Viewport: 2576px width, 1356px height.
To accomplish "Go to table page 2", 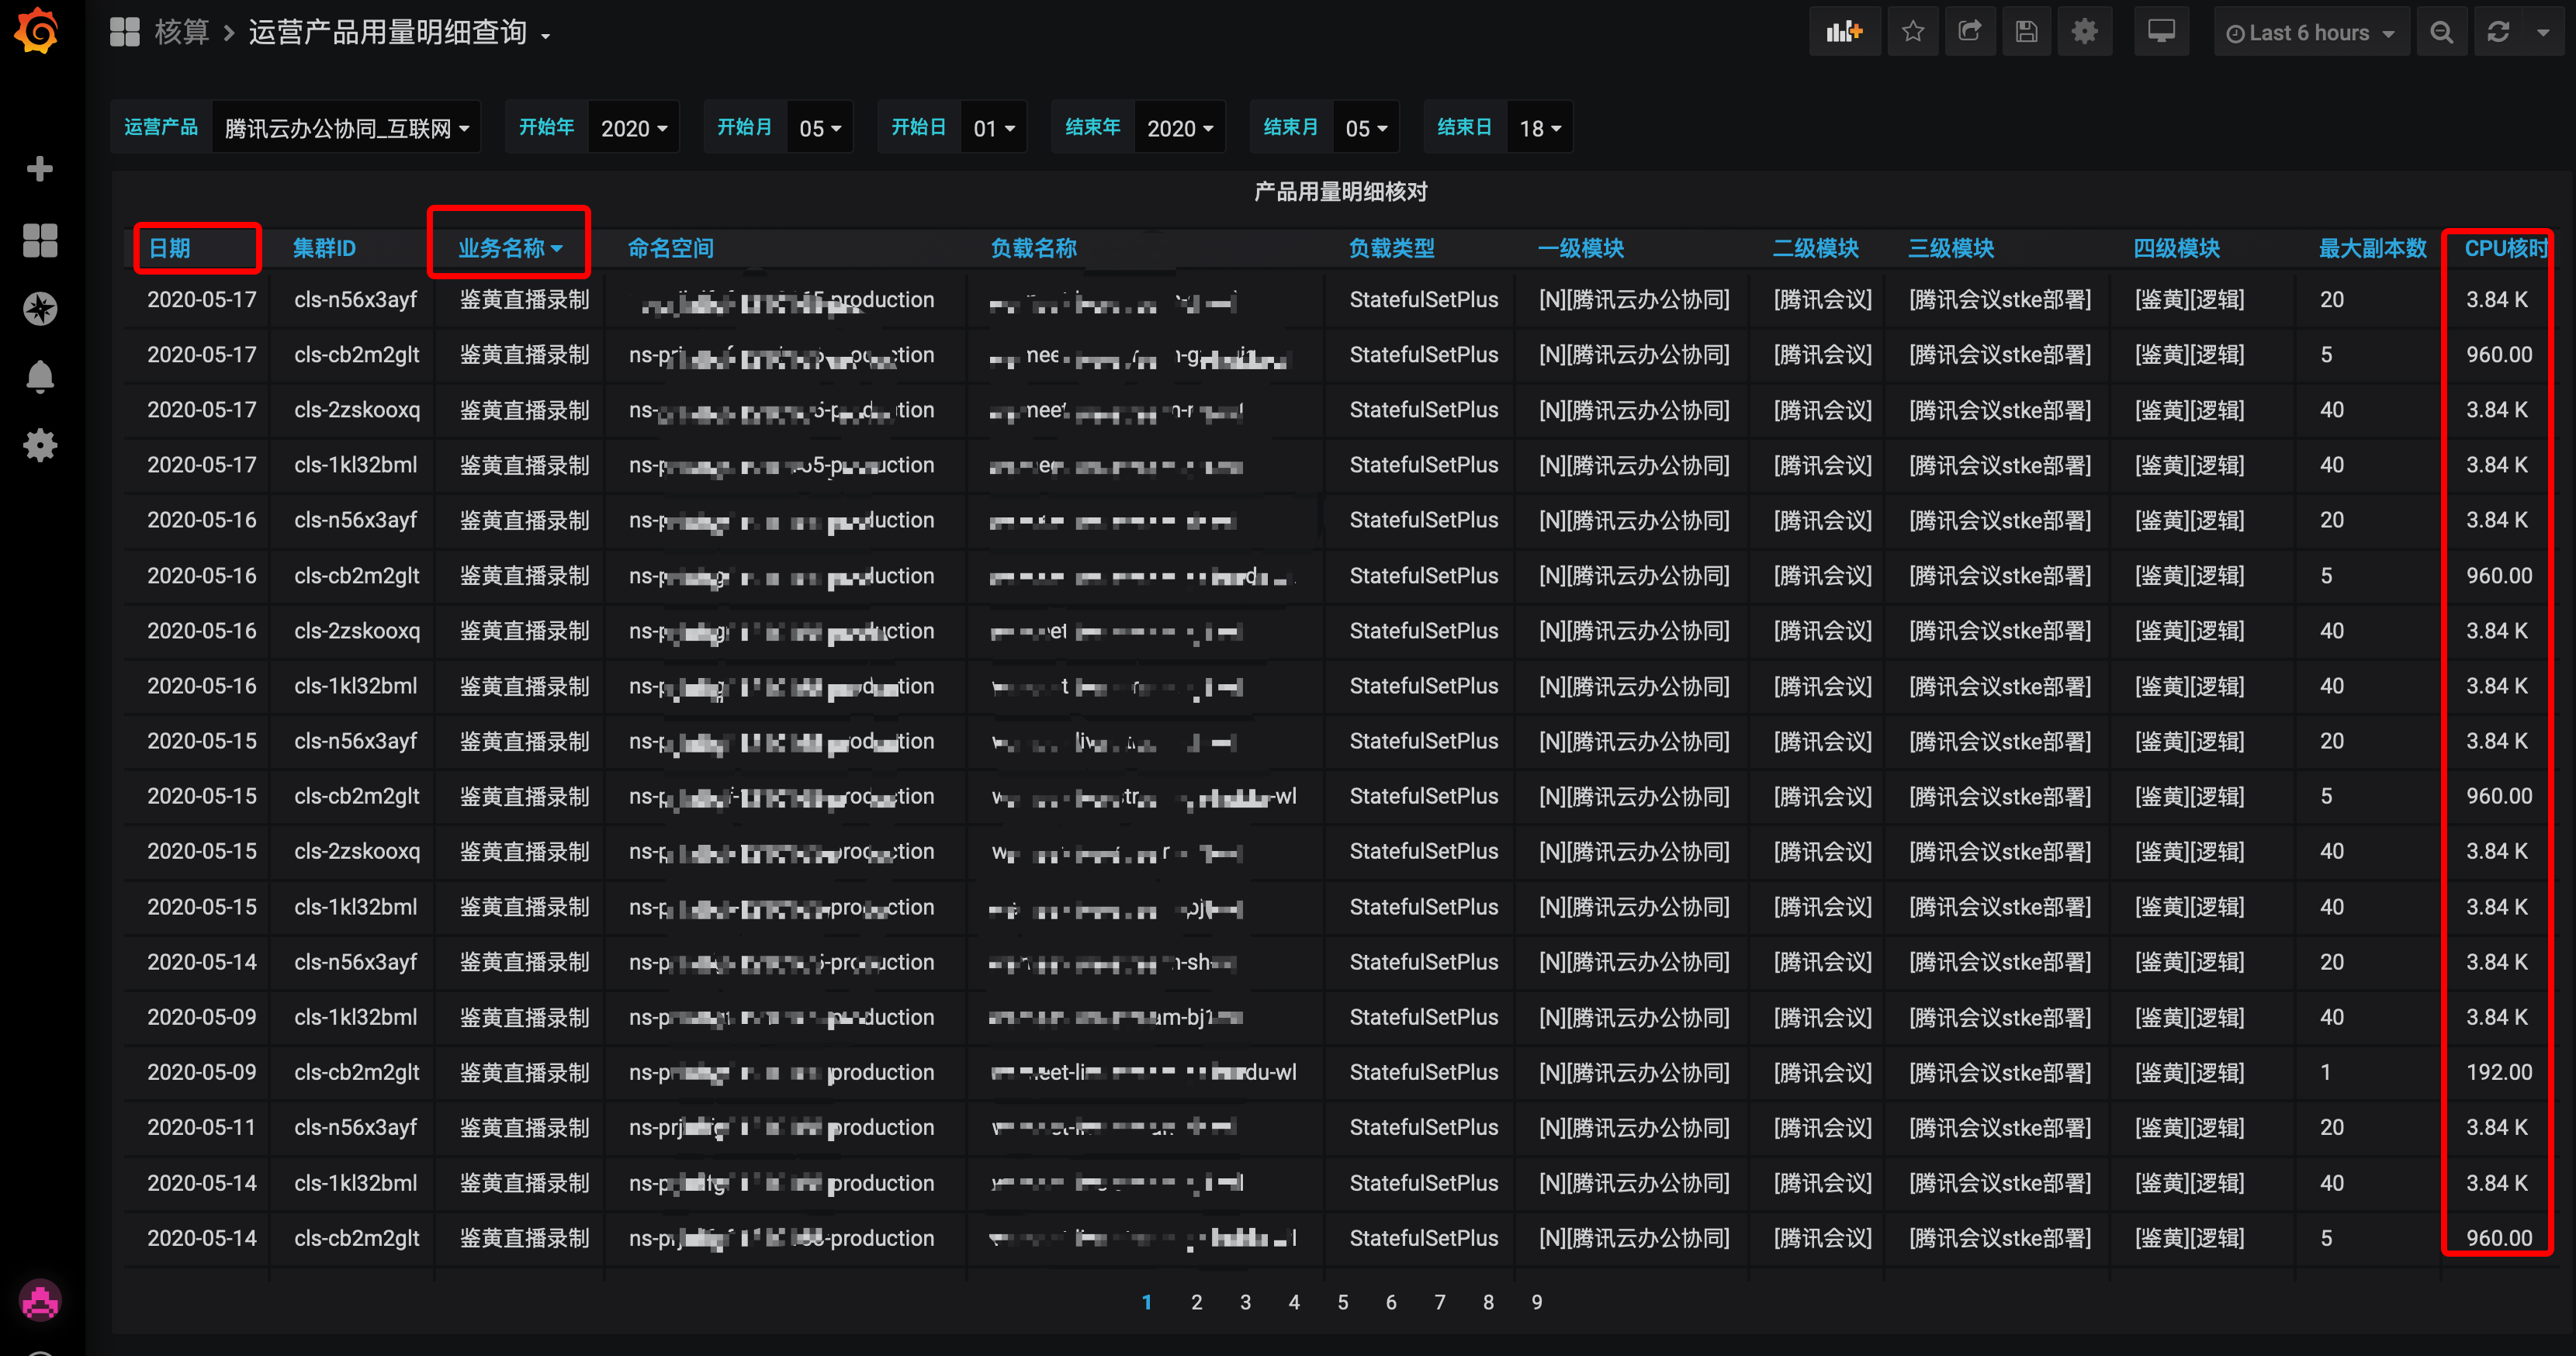I will 1196,1302.
